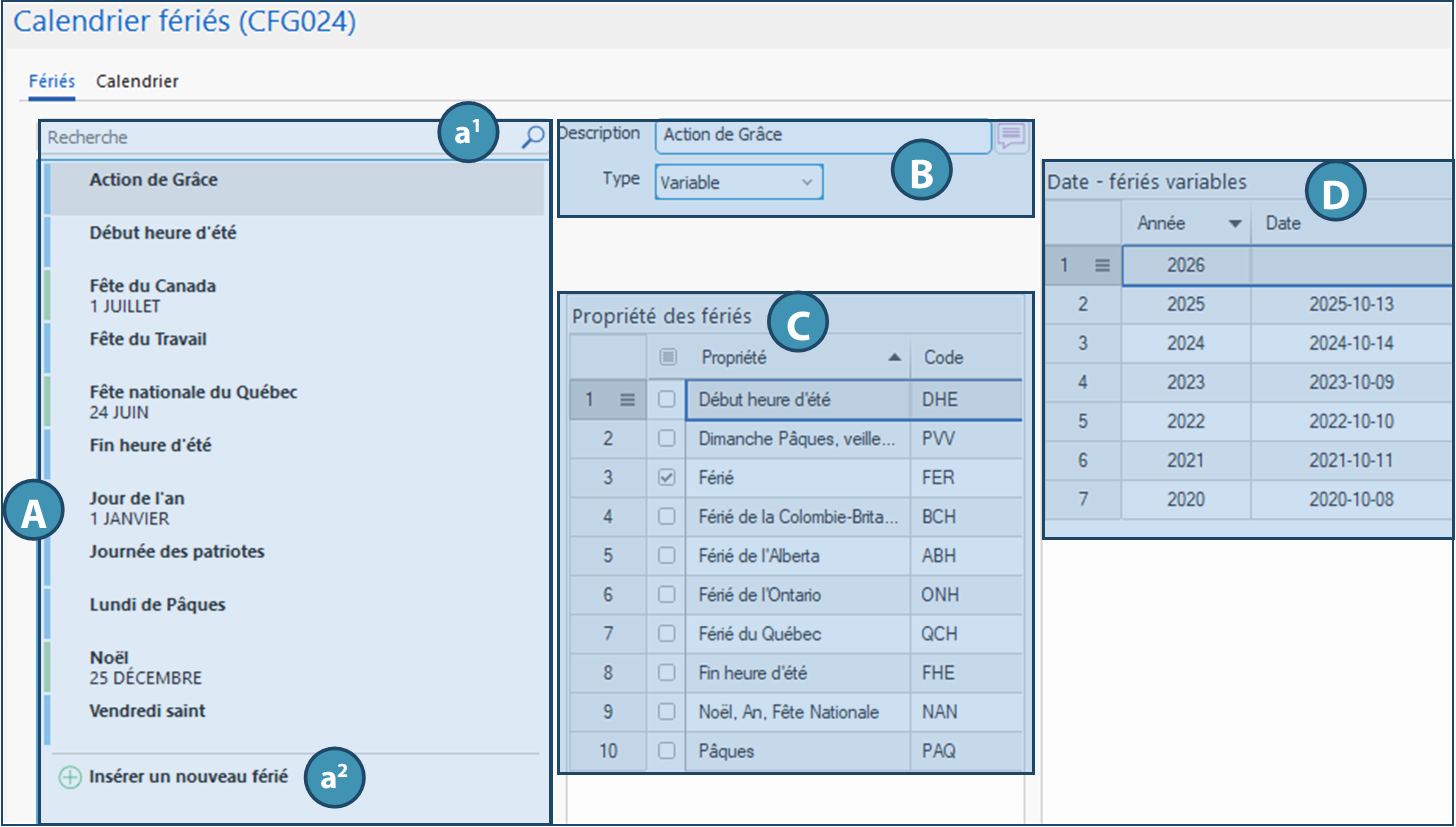
Task: Open the Année column sort dropdown arrow
Action: (1234, 224)
